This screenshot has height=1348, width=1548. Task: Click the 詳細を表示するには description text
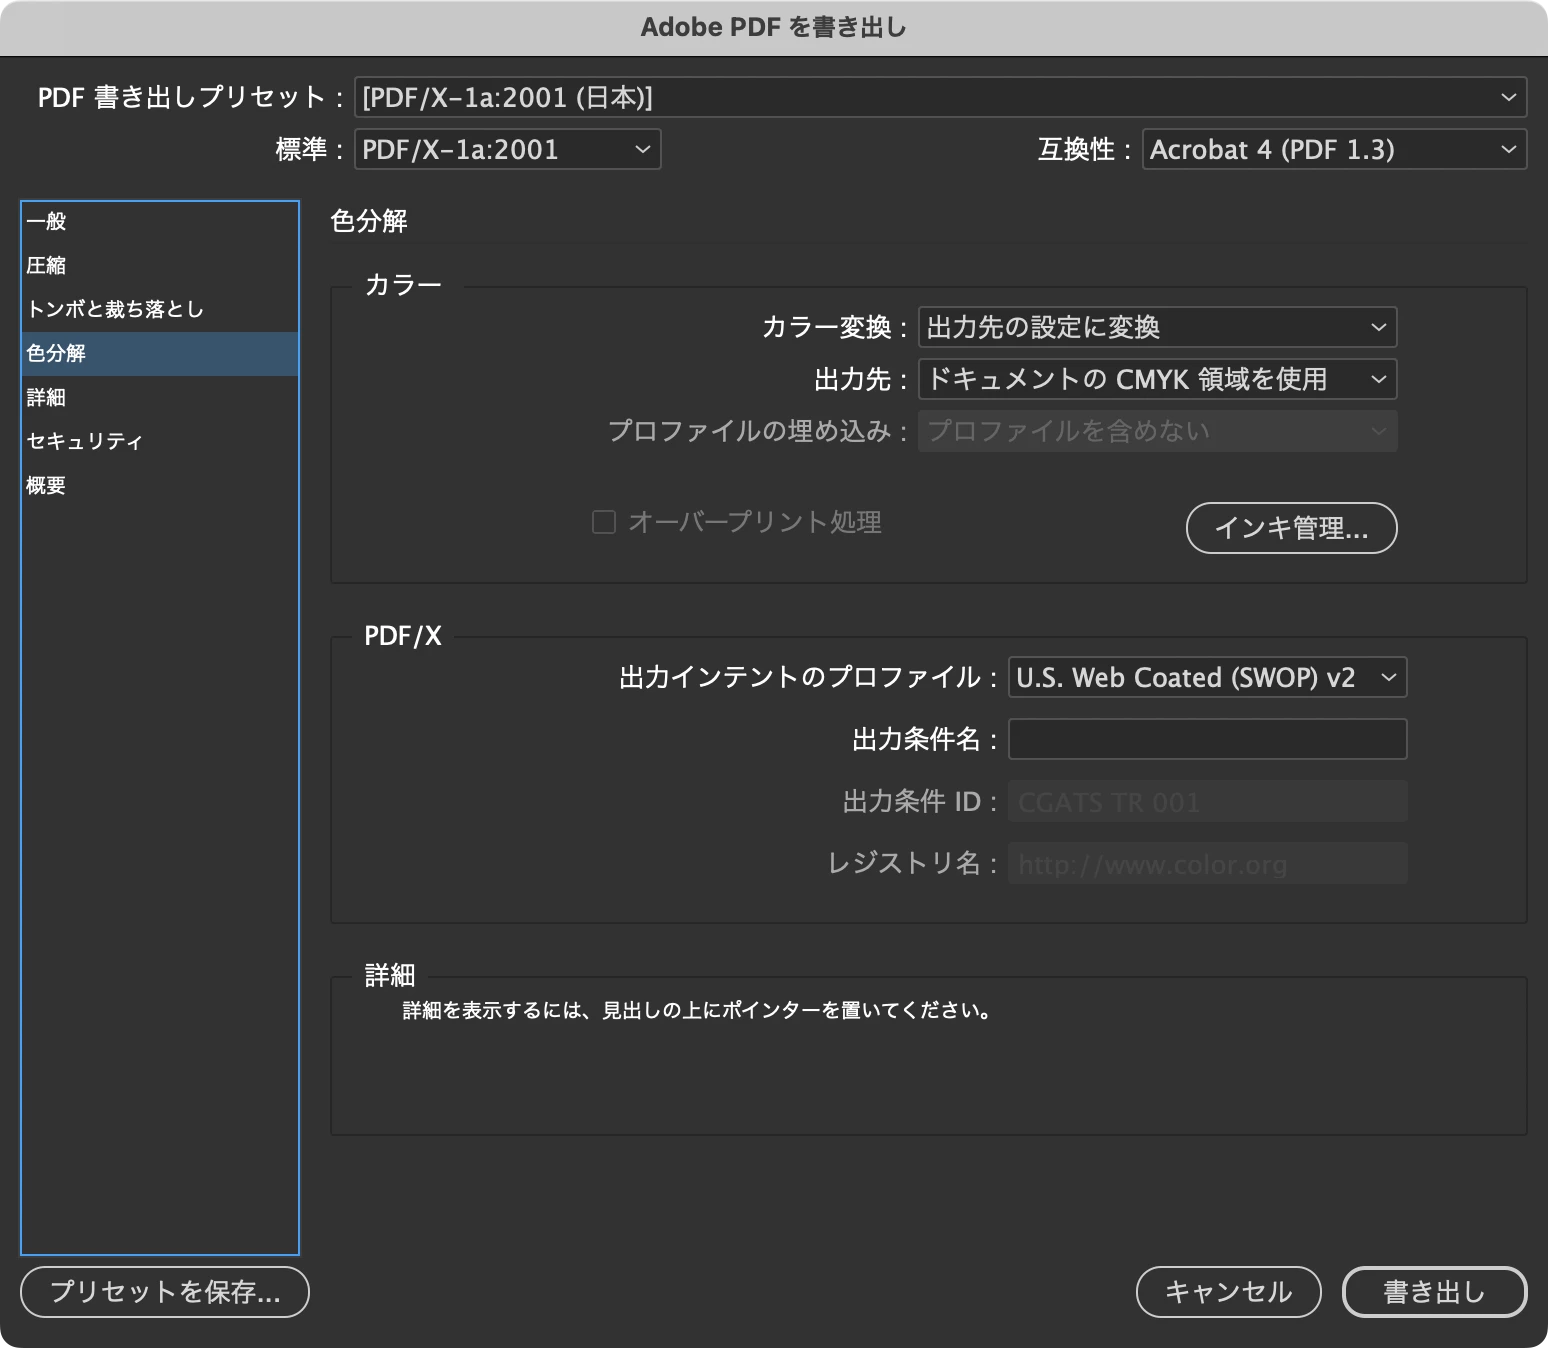pos(698,1011)
